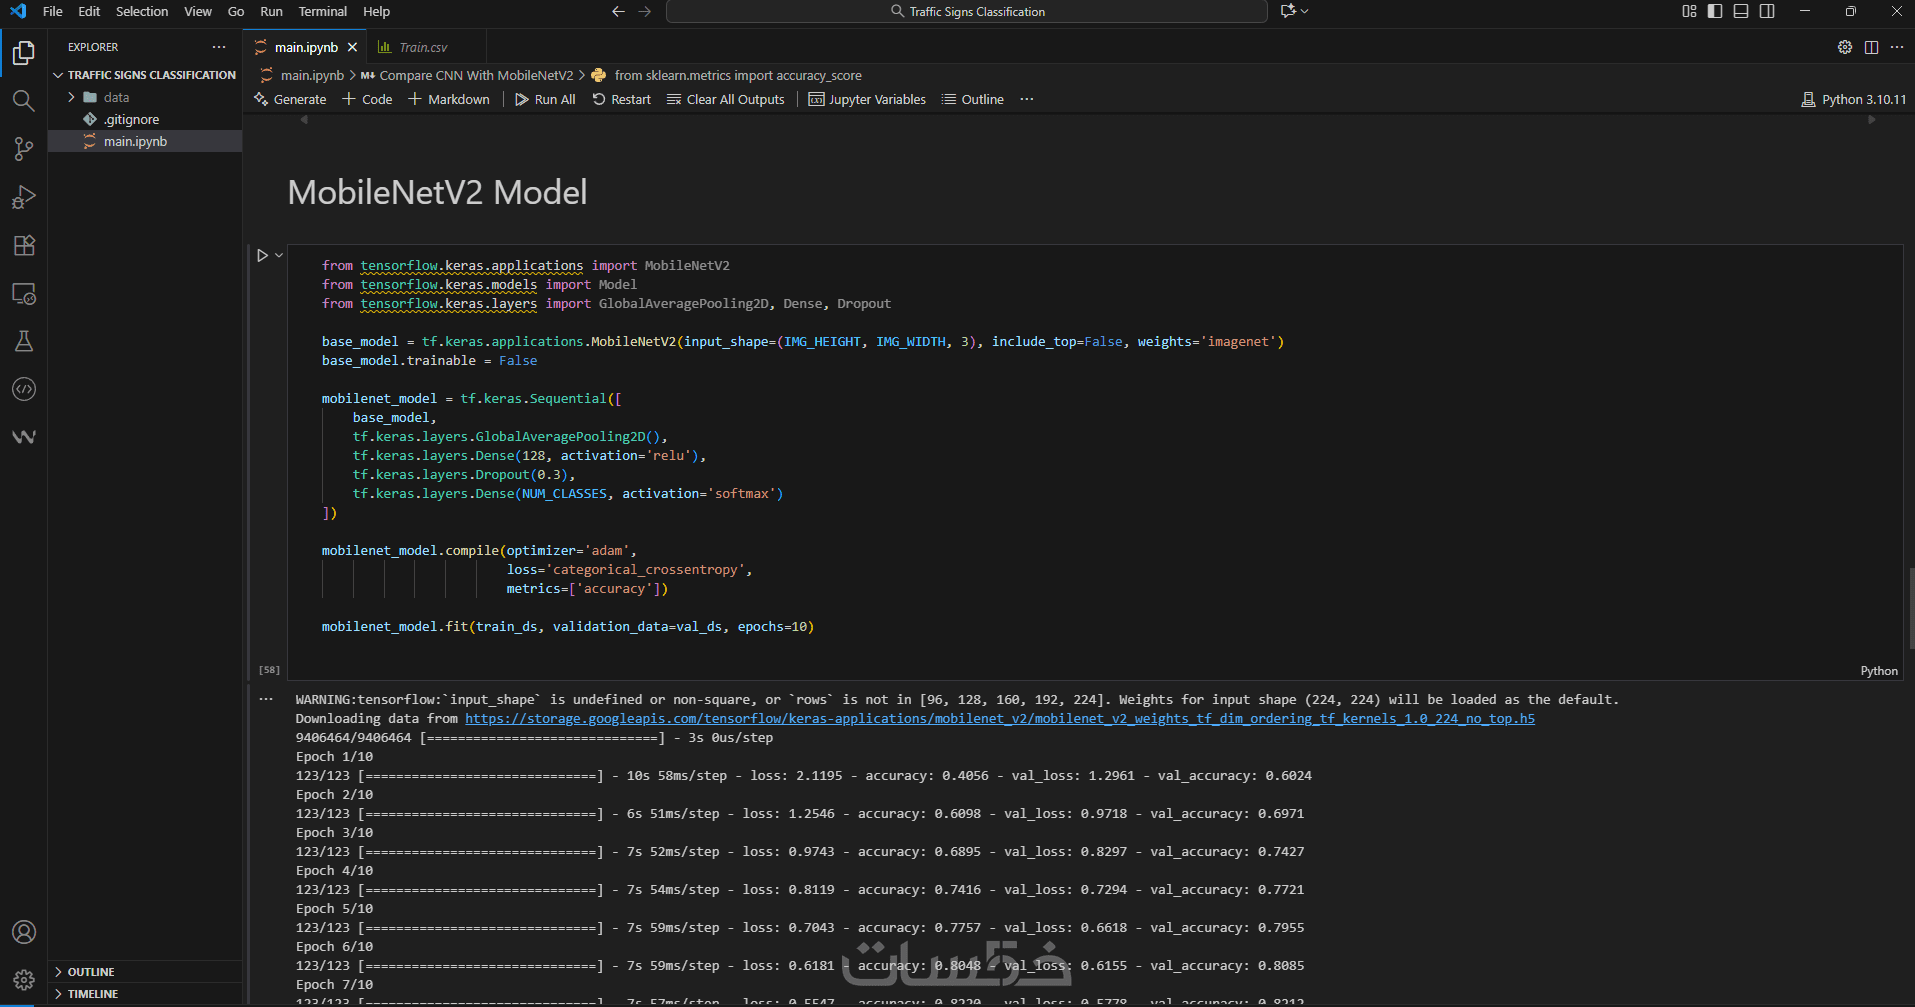Toggle the primary side bar layout button
Image resolution: width=1915 pixels, height=1007 pixels.
[1715, 11]
